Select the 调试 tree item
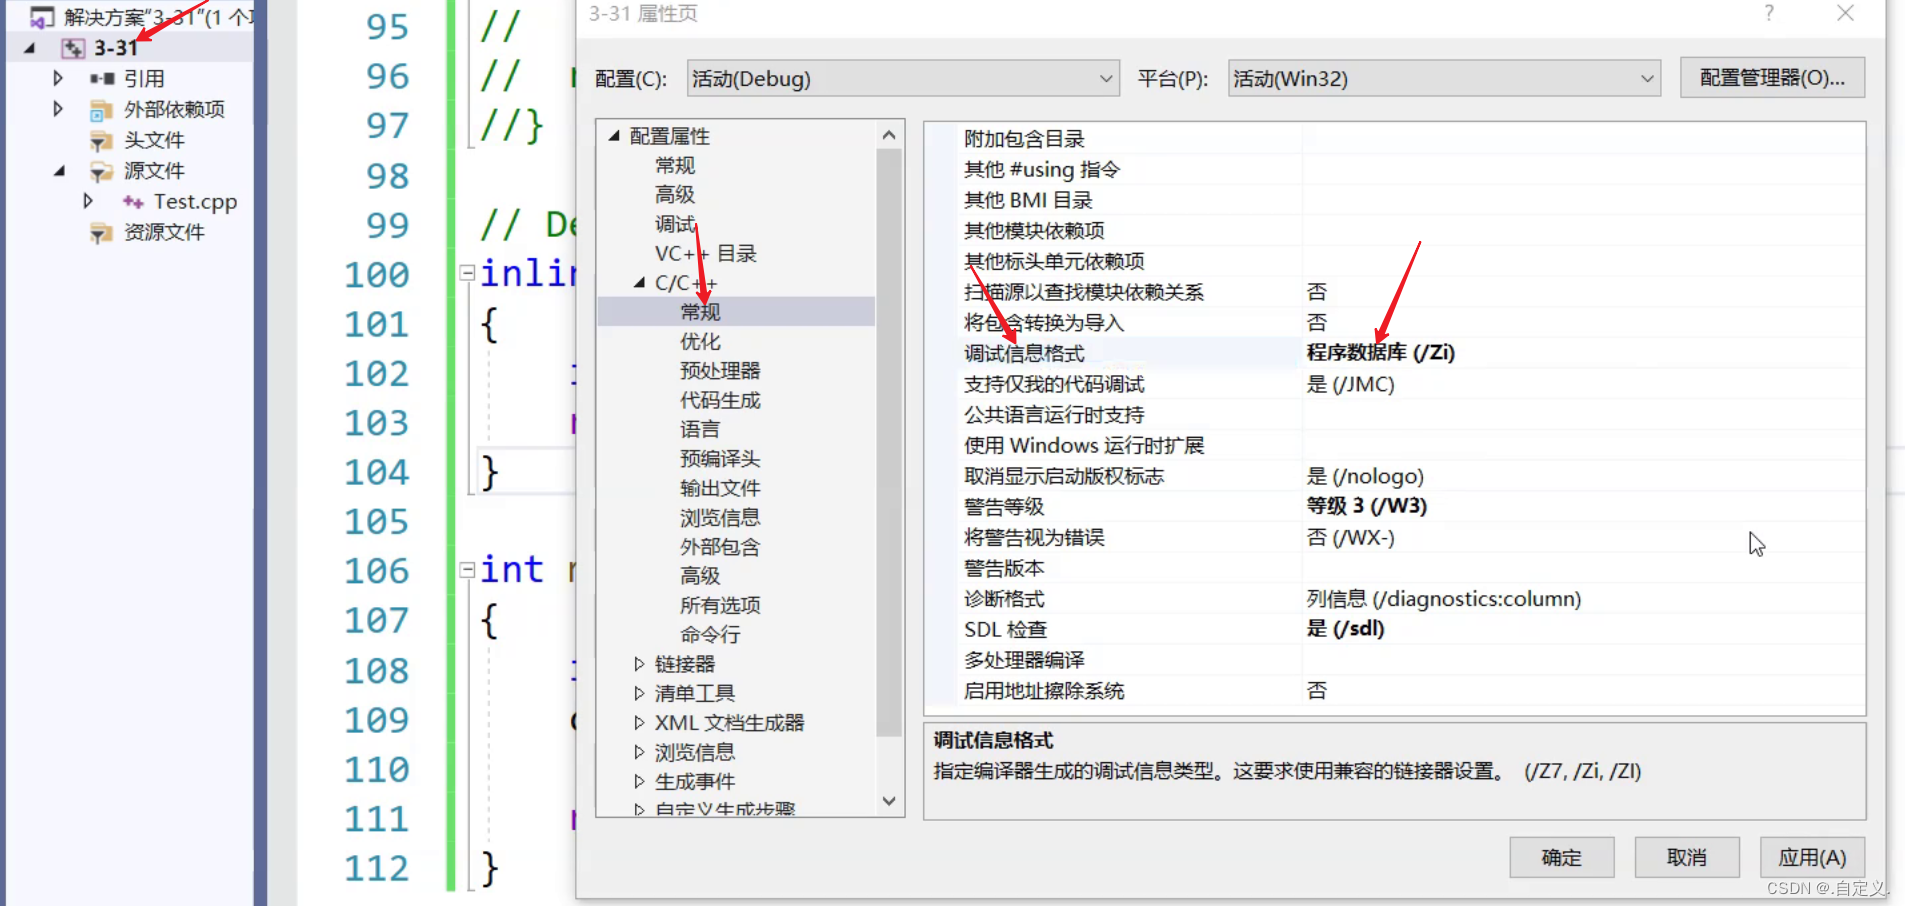The height and width of the screenshot is (906, 1905). click(675, 224)
